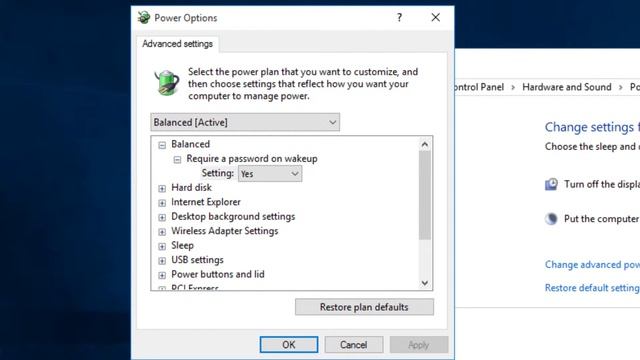This screenshot has width=640, height=360.
Task: Expand the USB settings node
Action: (x=162, y=261)
